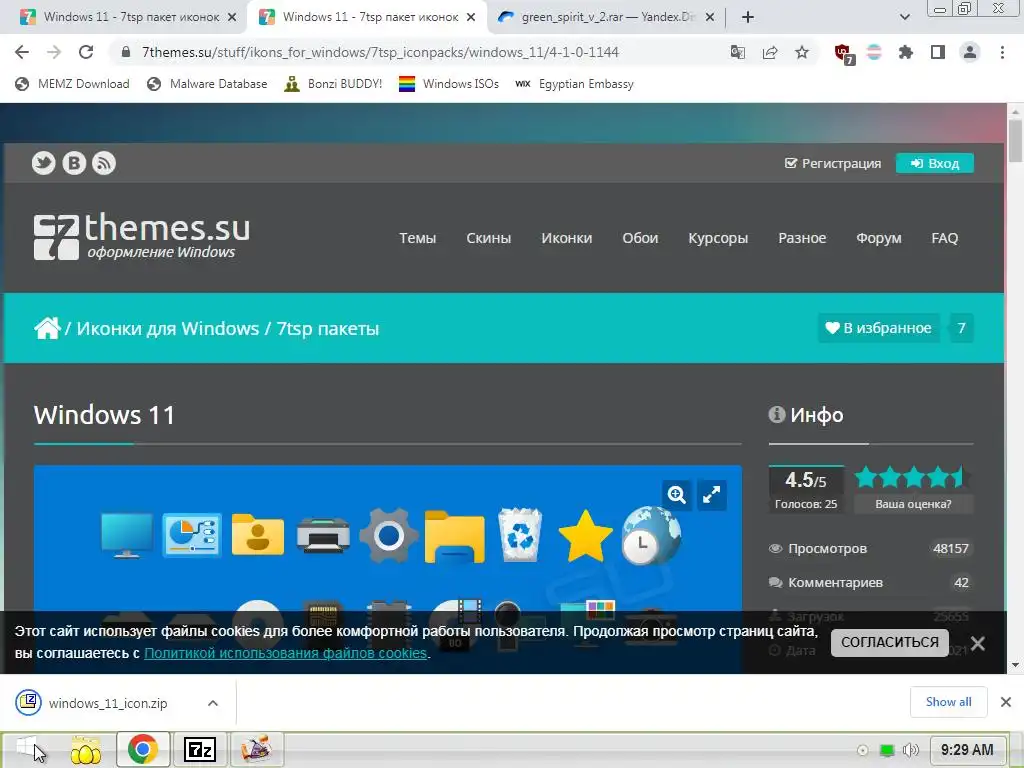Open the Курсоры menu
The width and height of the screenshot is (1024, 768).
point(718,238)
